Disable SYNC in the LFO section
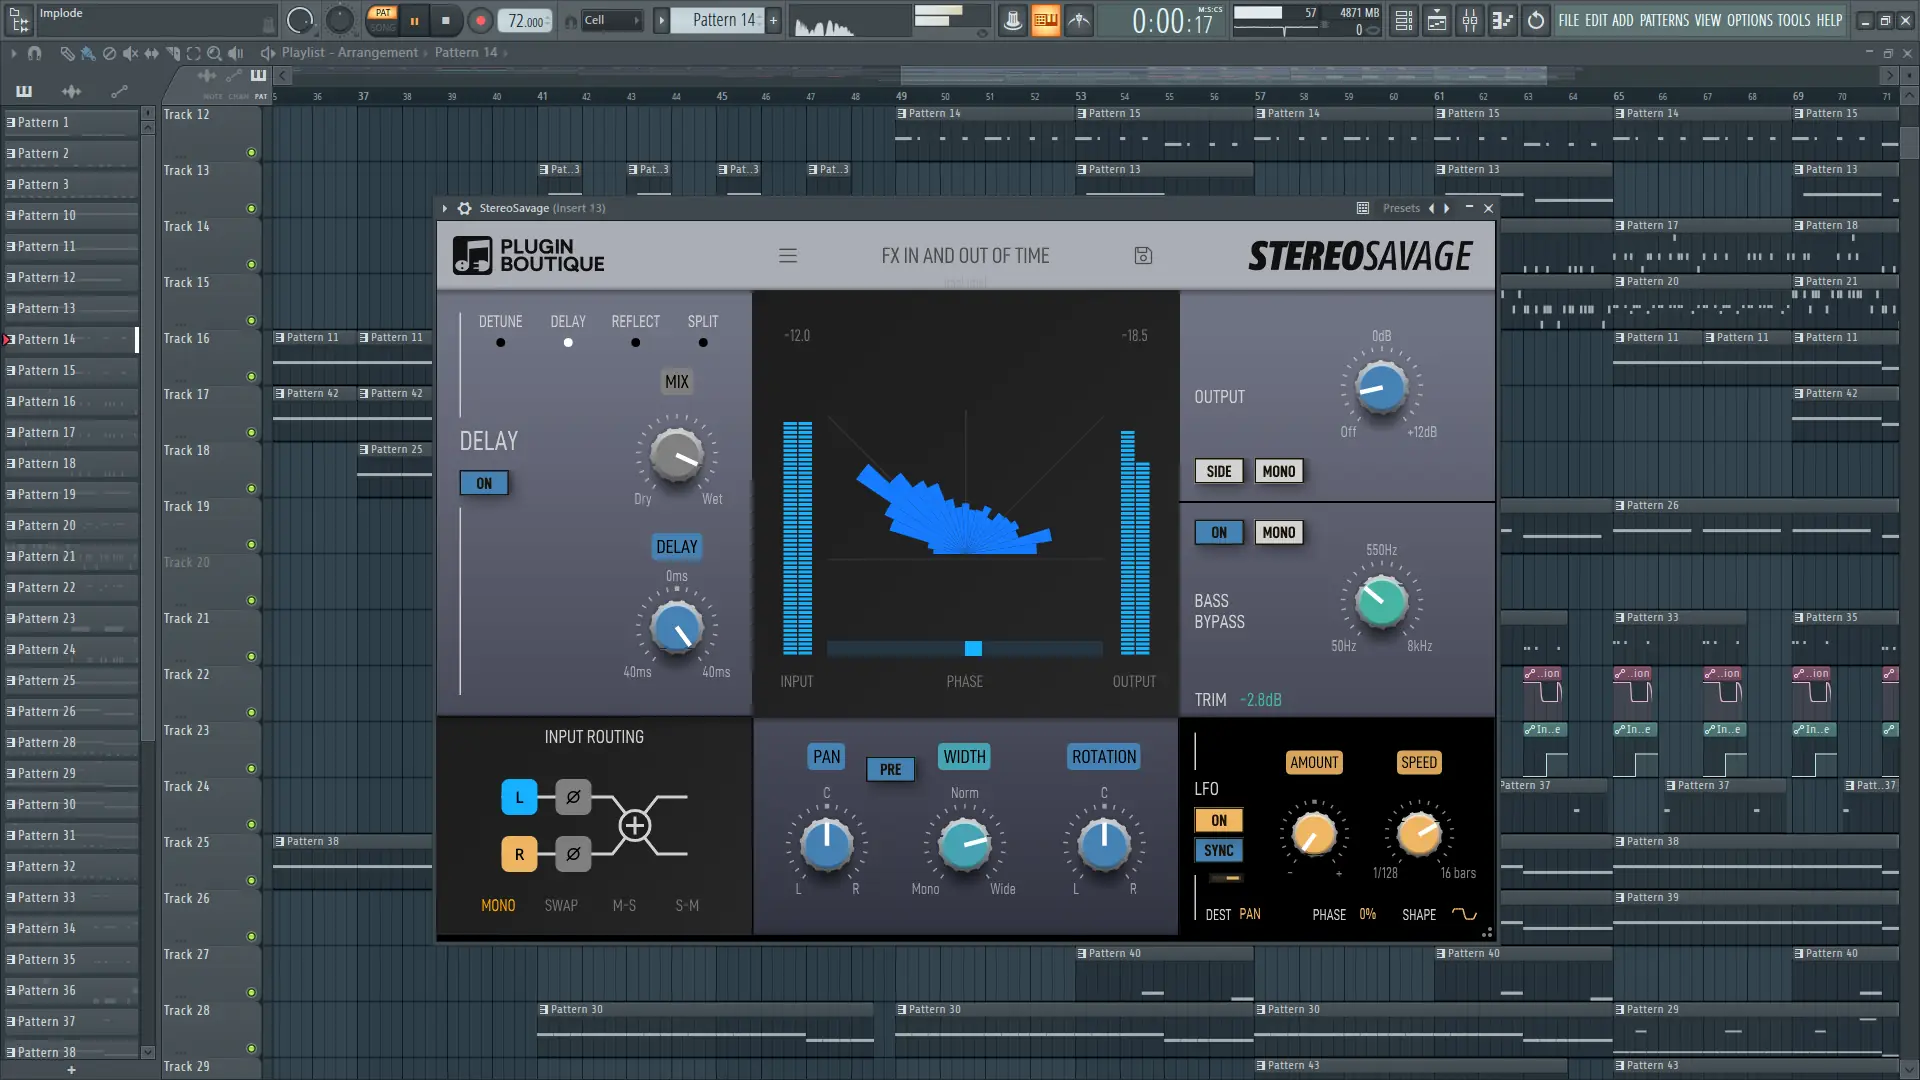Screen dimensions: 1920x1080 [x=1219, y=850]
